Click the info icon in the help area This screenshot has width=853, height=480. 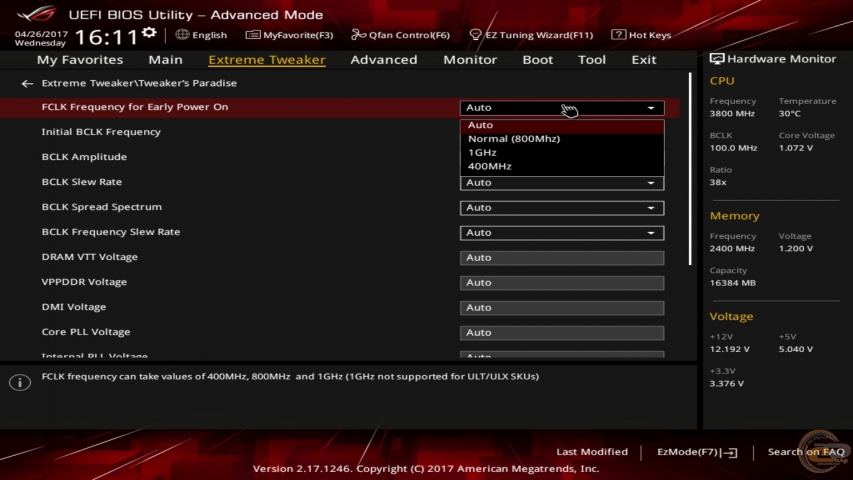point(20,382)
